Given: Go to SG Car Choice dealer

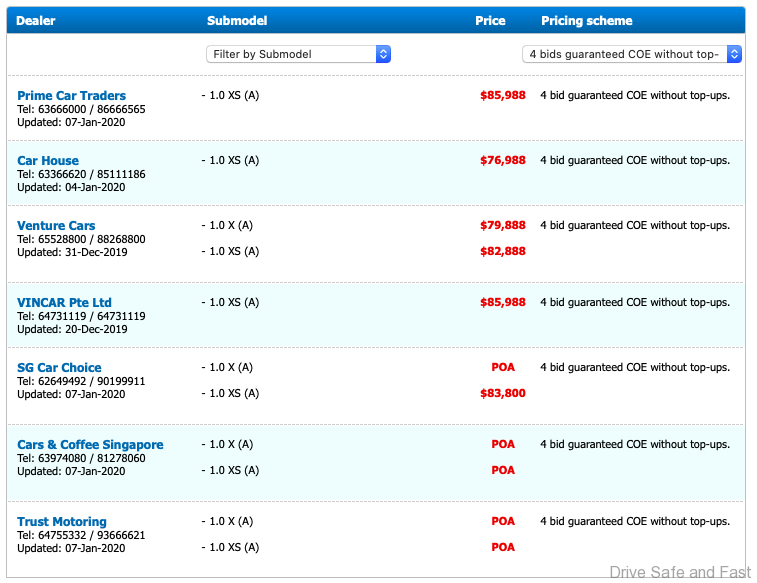Looking at the screenshot, I should [x=59, y=368].
